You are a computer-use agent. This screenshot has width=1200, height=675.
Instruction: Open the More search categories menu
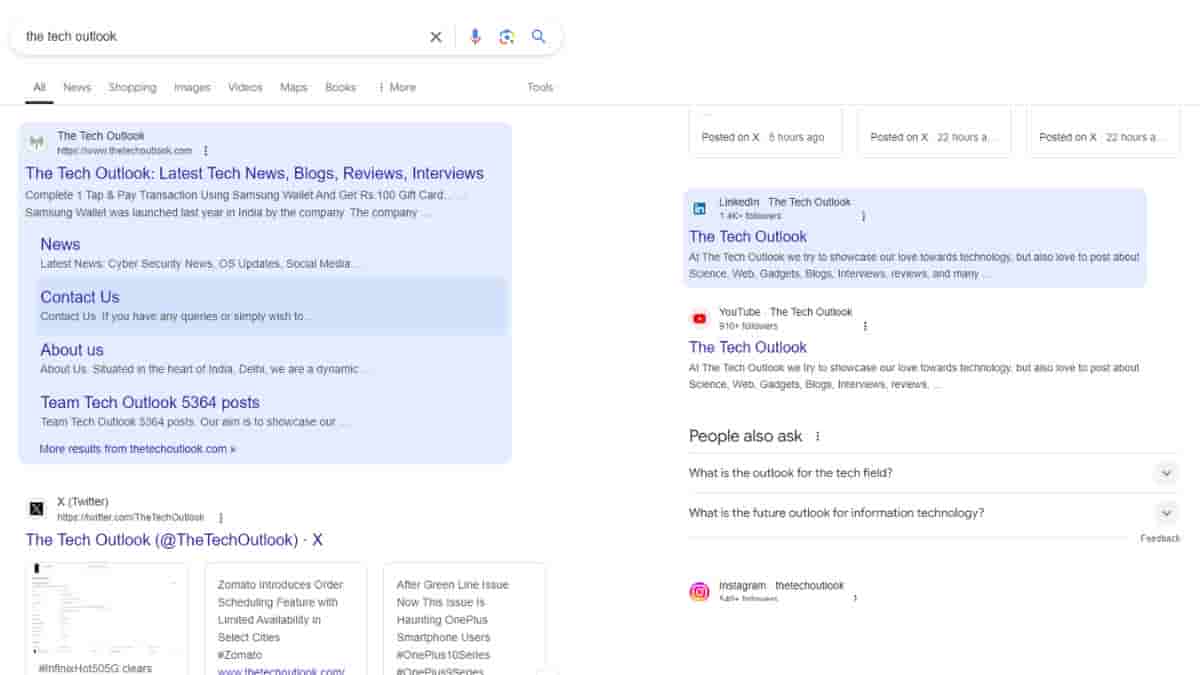(x=397, y=88)
